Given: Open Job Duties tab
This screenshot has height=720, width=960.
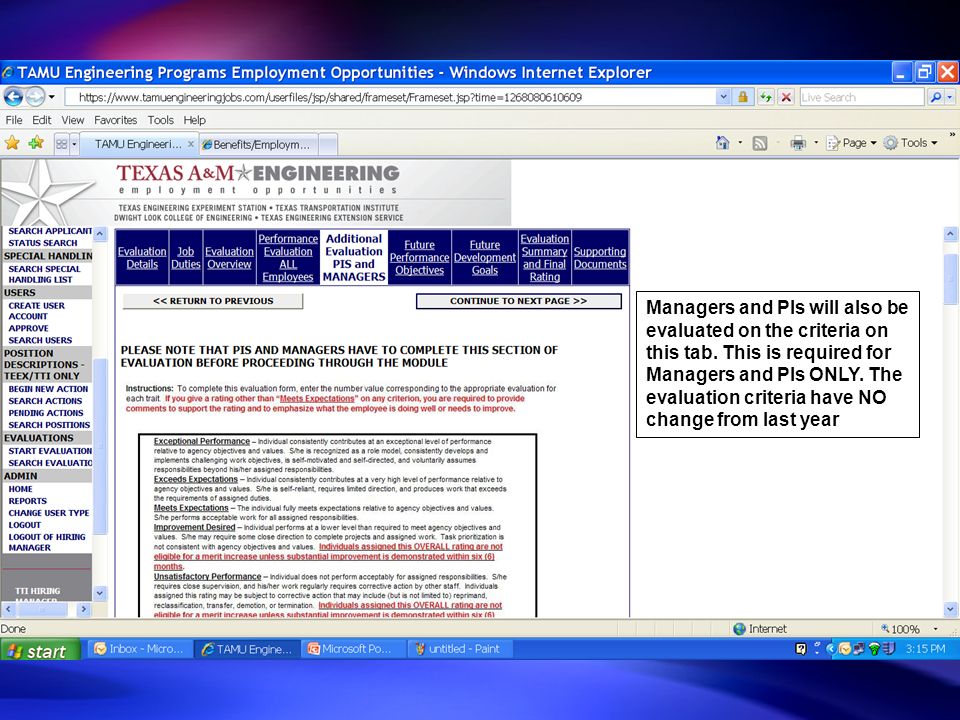Looking at the screenshot, I should tap(186, 258).
